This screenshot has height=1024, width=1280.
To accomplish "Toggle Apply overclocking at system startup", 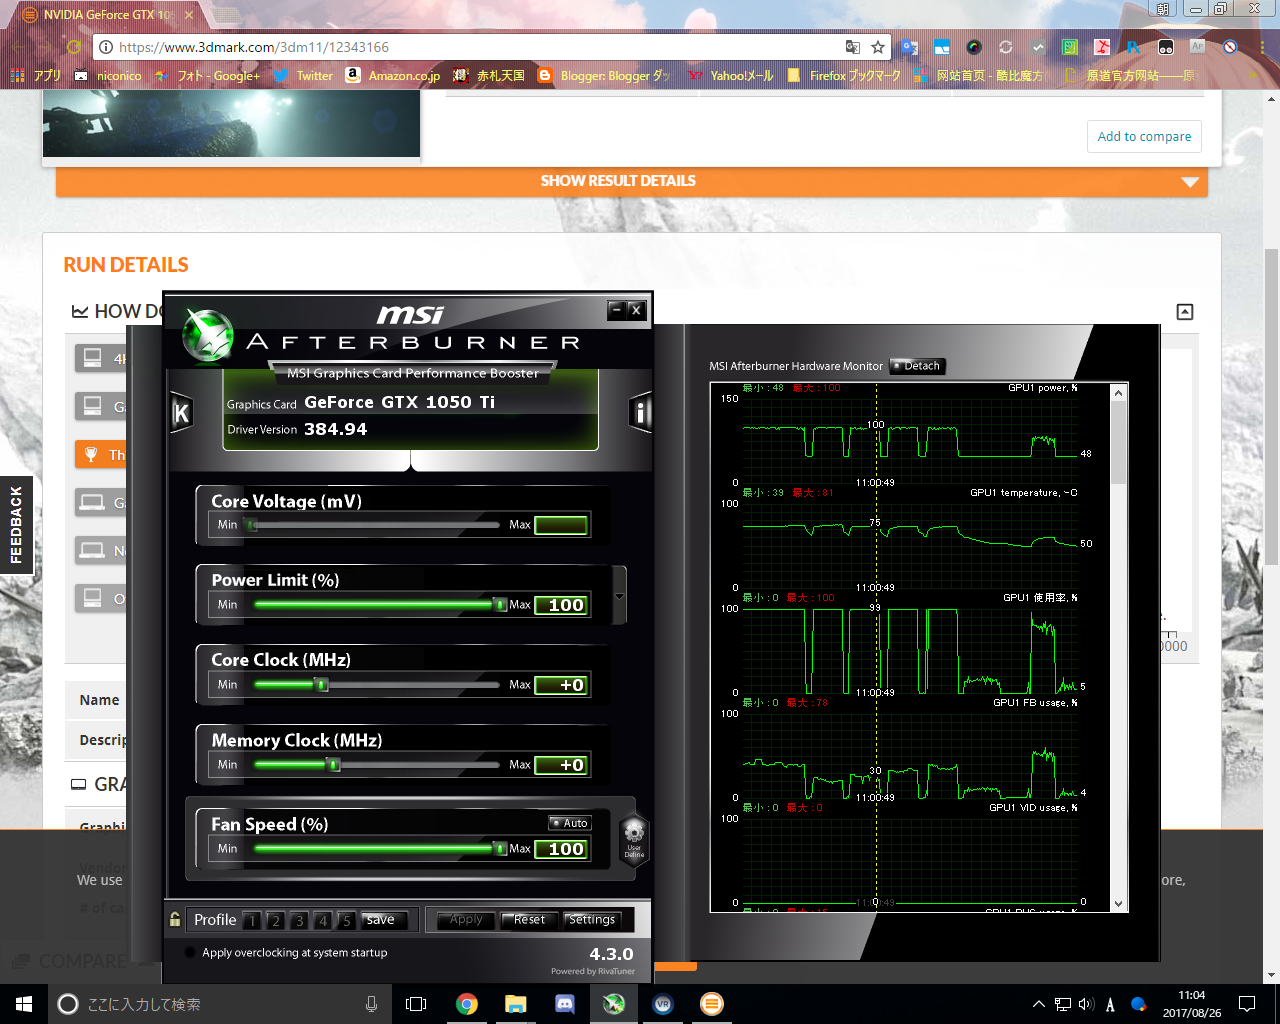I will [190, 953].
